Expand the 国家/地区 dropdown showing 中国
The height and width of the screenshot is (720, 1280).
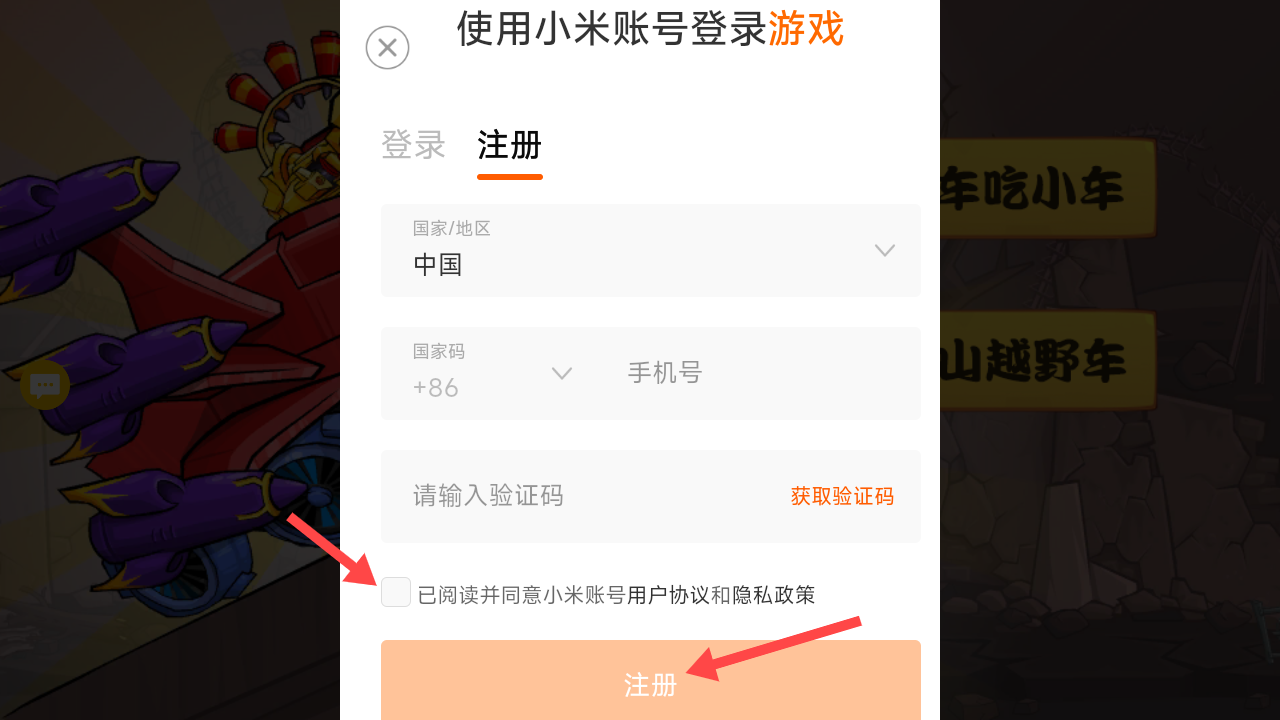pyautogui.click(x=651, y=250)
